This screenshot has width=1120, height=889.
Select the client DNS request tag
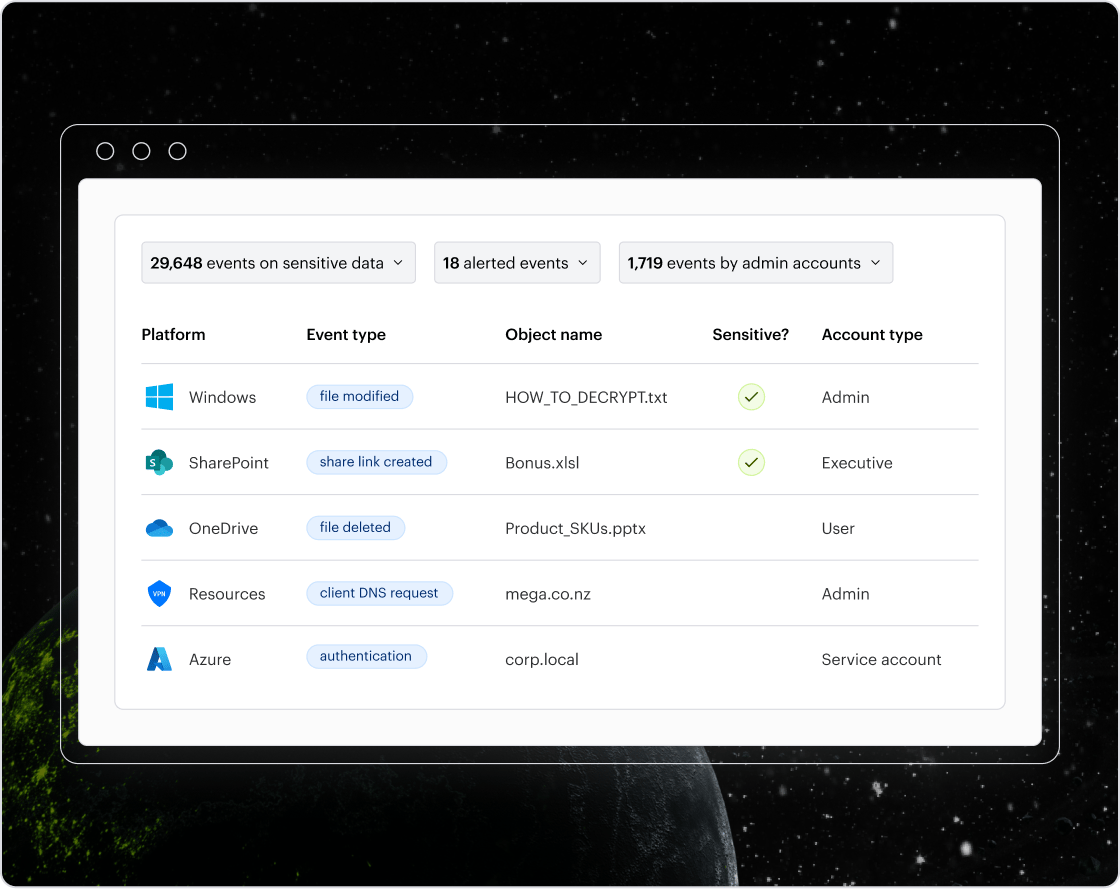click(x=379, y=593)
